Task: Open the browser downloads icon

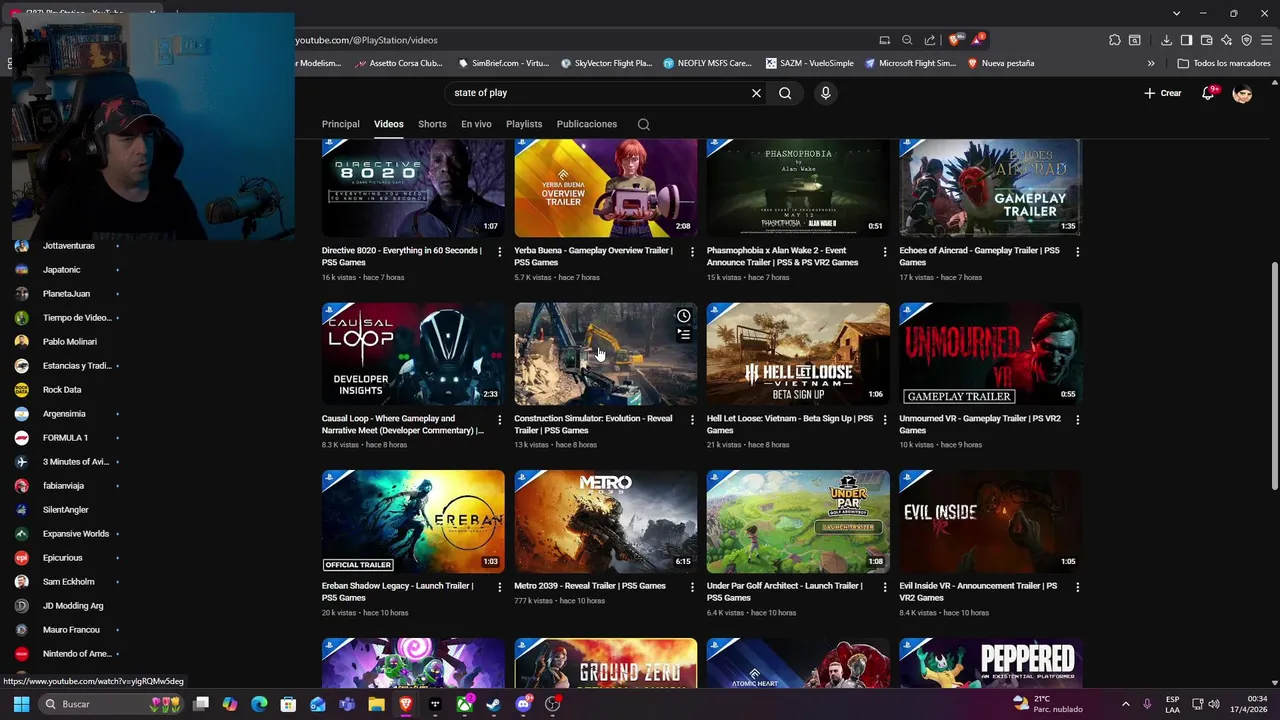Action: coord(1166,40)
